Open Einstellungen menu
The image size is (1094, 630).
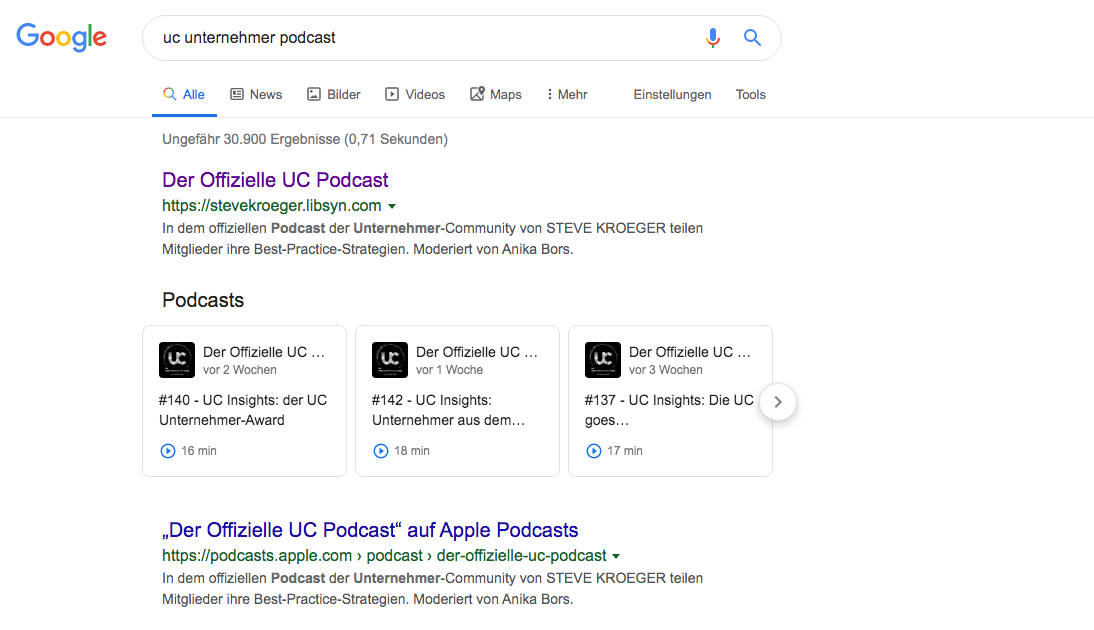(673, 94)
